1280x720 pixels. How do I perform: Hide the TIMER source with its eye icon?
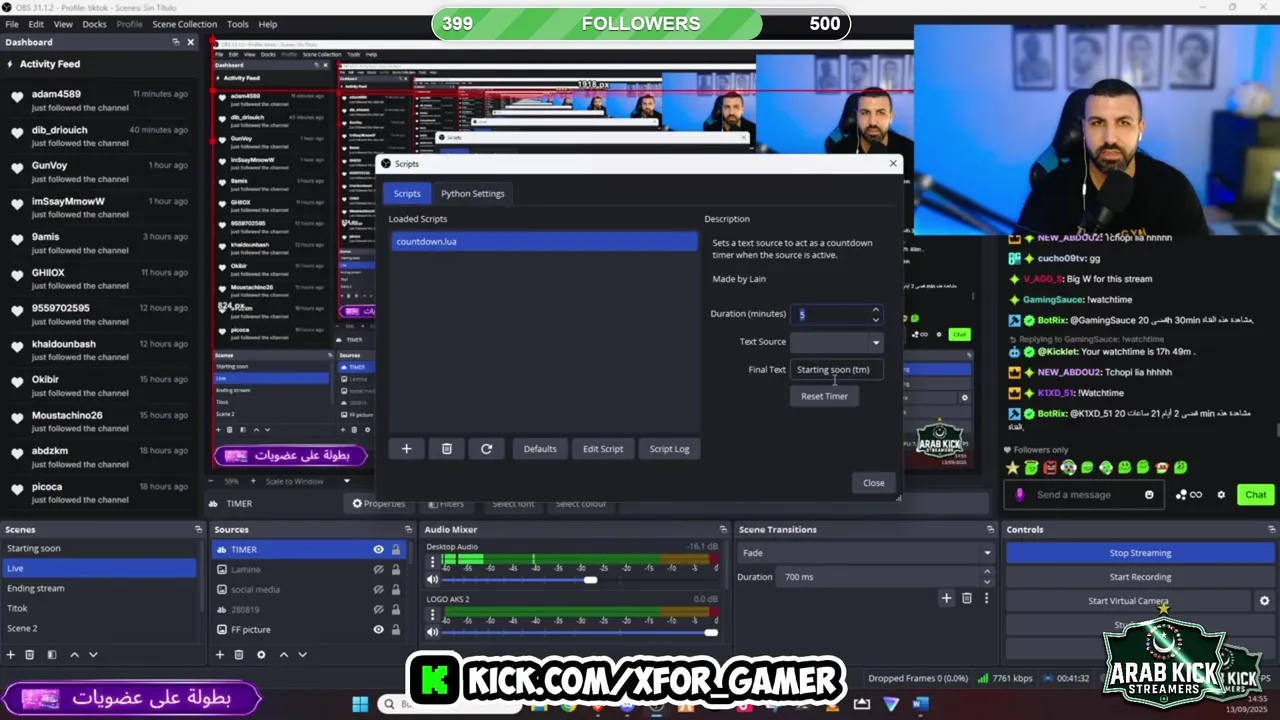click(378, 550)
